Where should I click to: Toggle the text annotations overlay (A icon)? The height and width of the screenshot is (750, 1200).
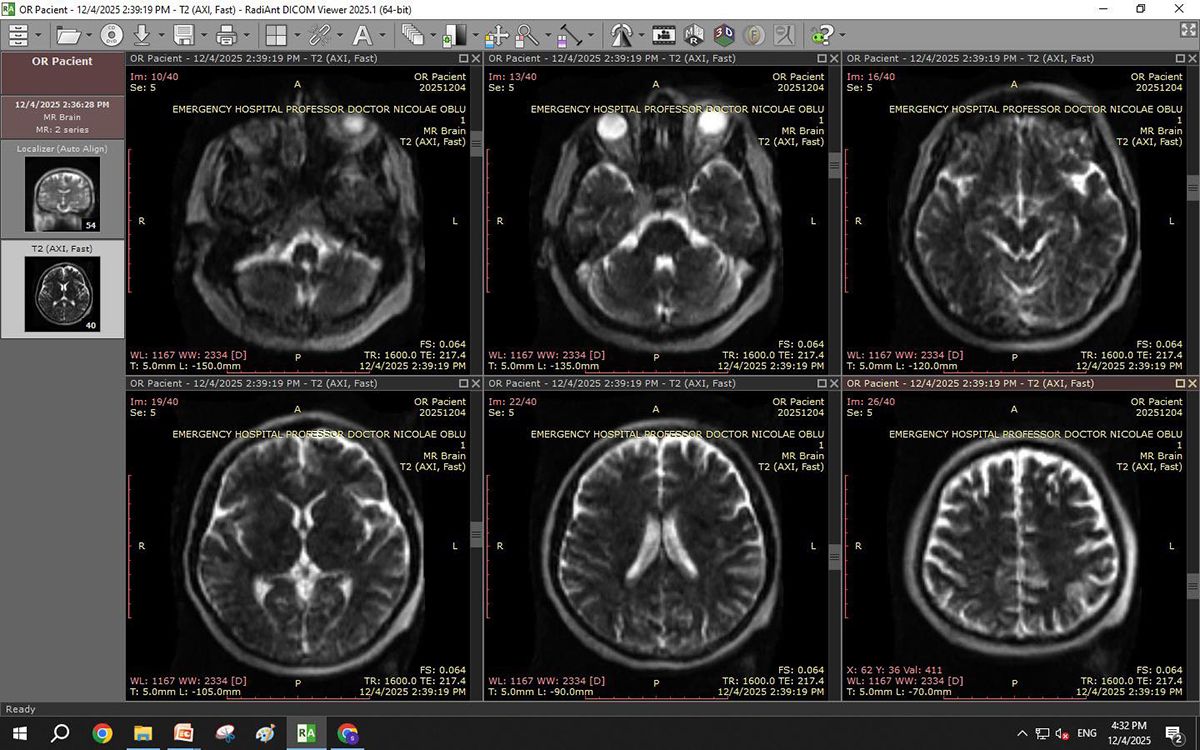362,36
